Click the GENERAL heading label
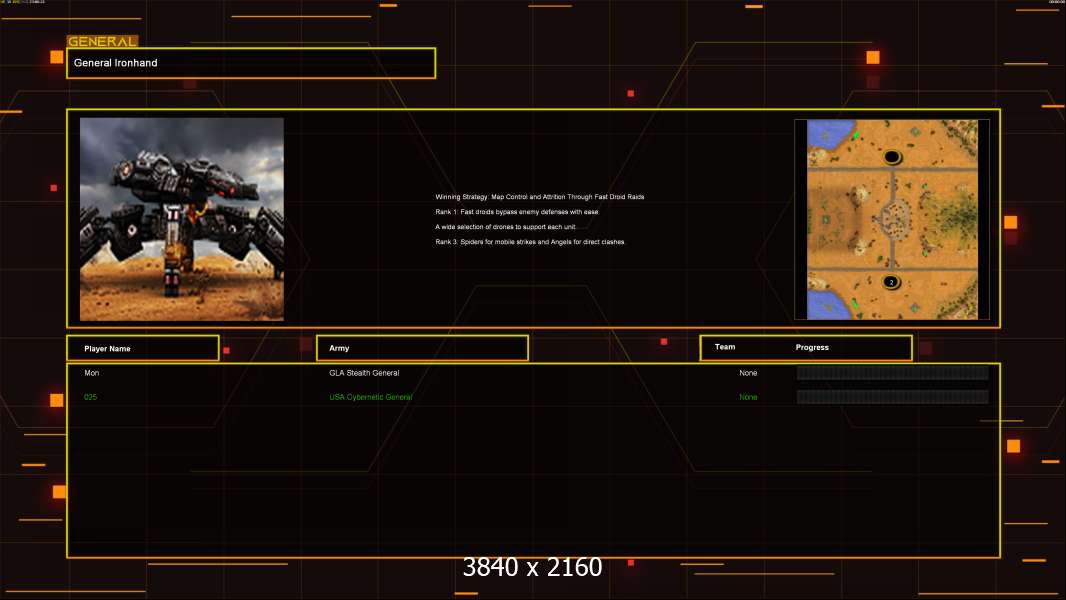Viewport: 1066px width, 600px height. tap(103, 41)
